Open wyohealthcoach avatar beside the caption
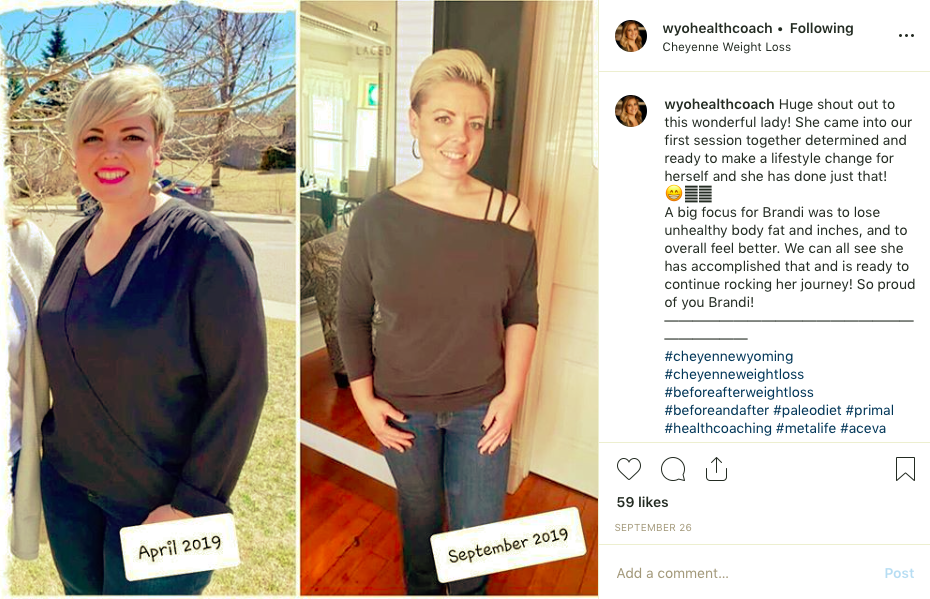Screen dimensions: 930x599 point(631,111)
